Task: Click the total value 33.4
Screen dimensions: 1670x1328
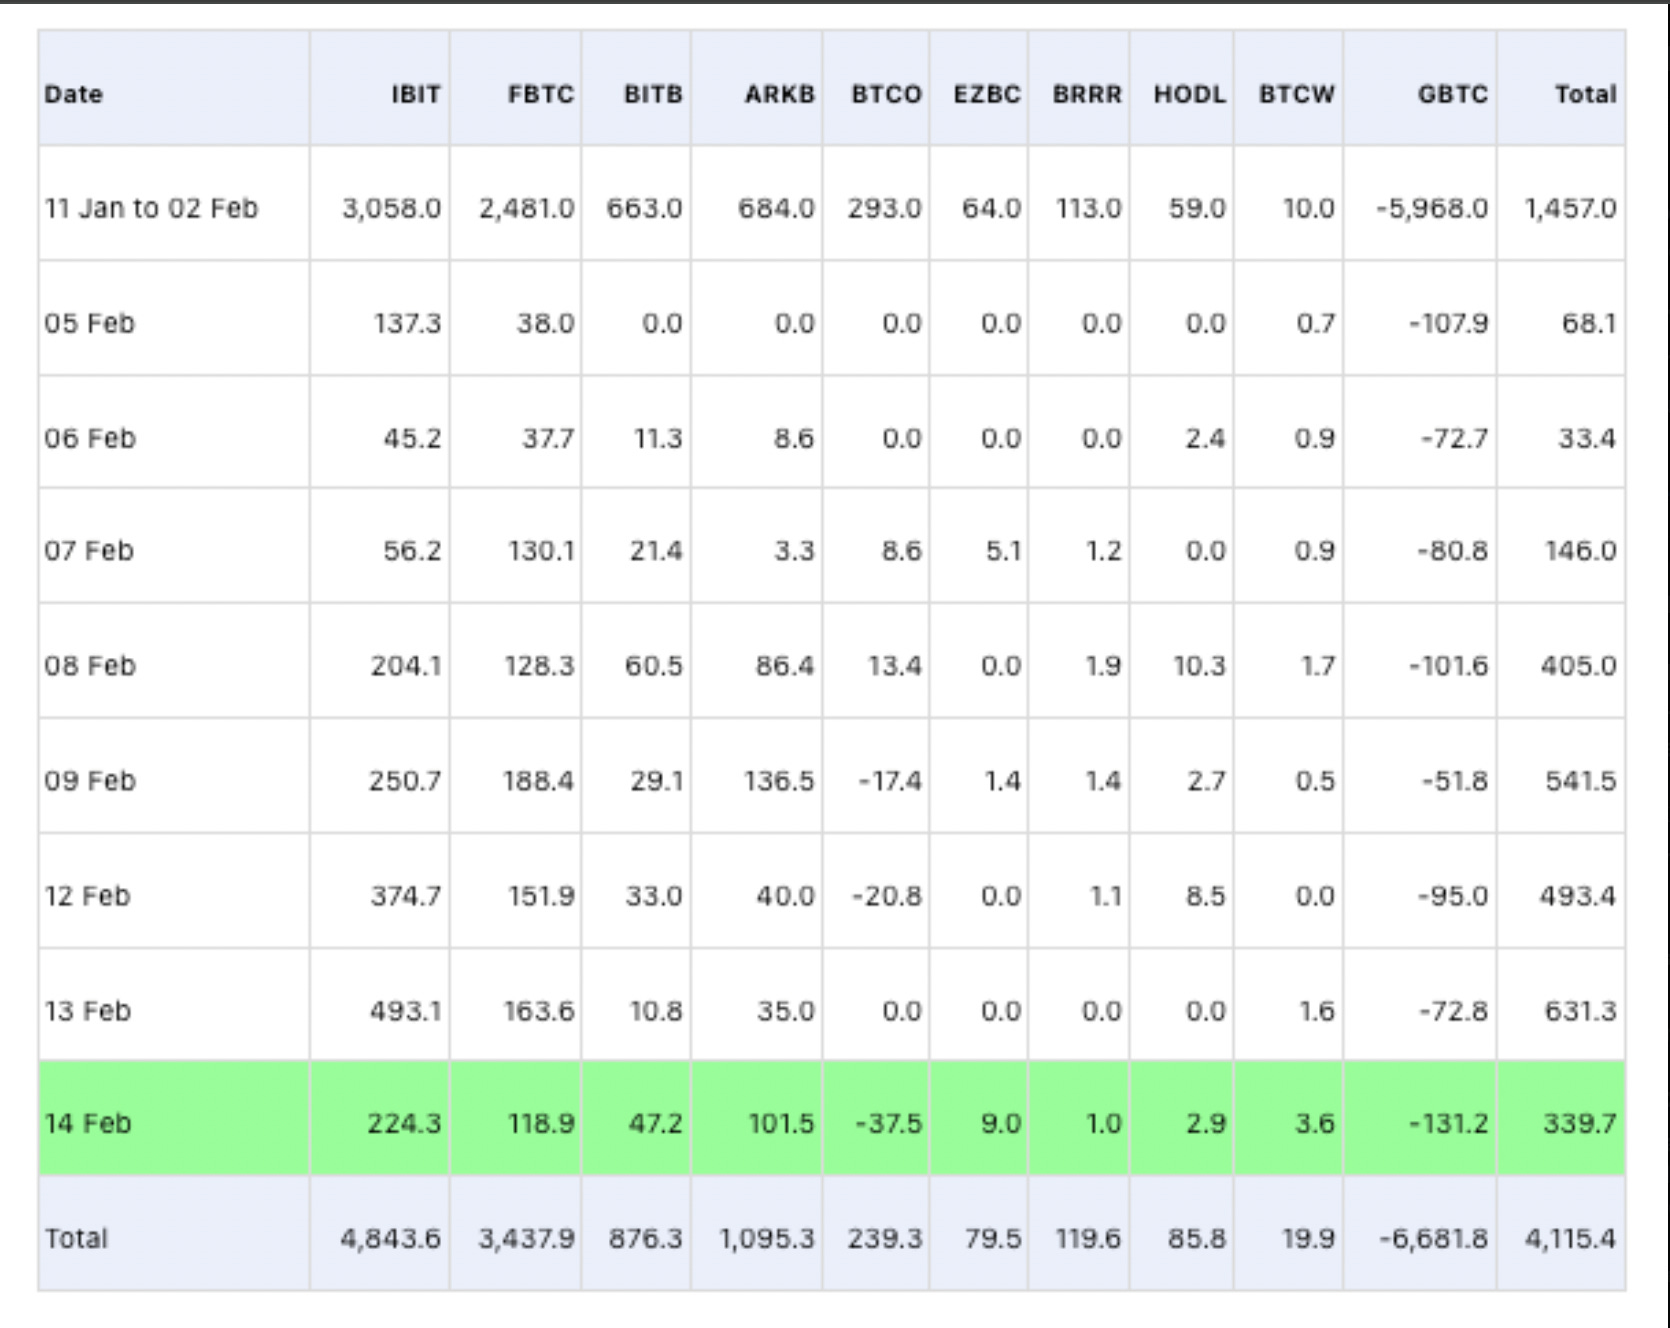Action: (1587, 438)
